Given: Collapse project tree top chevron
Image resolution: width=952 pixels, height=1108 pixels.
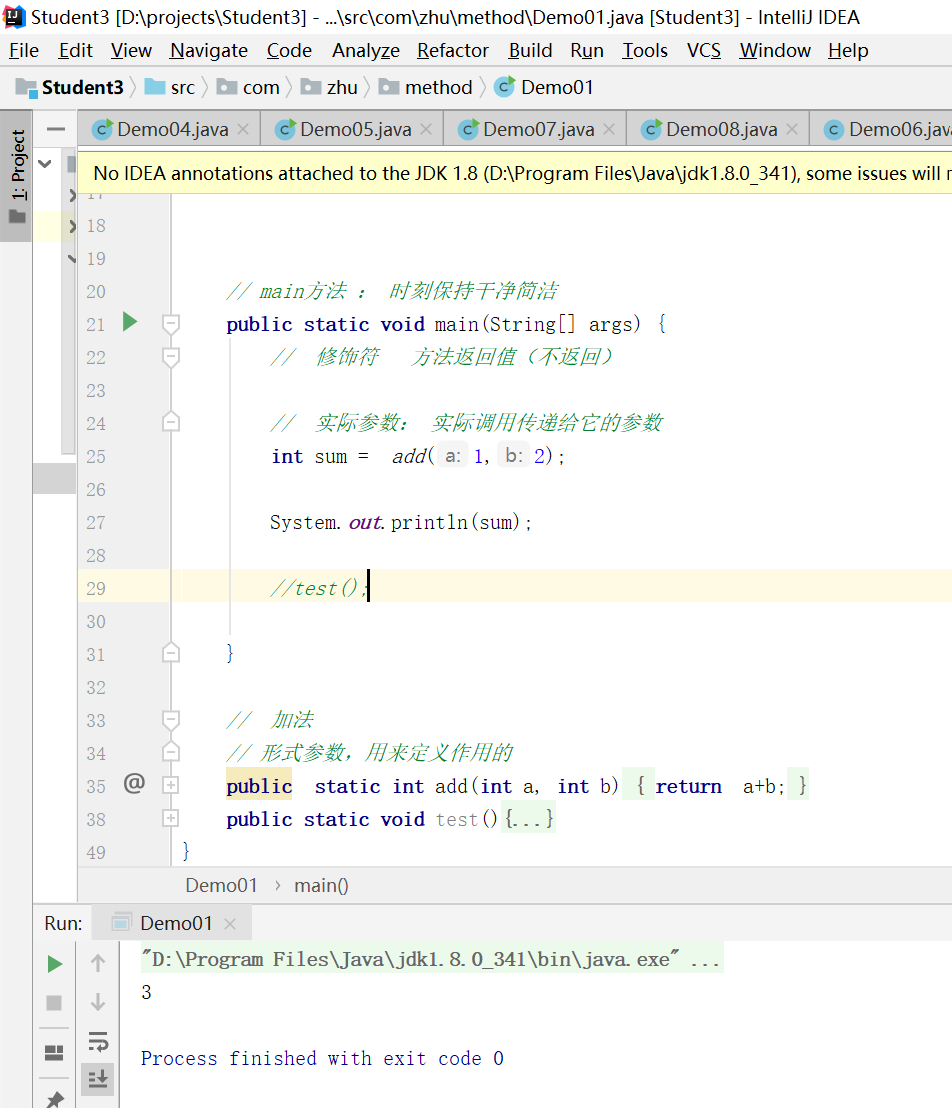Looking at the screenshot, I should click(45, 164).
